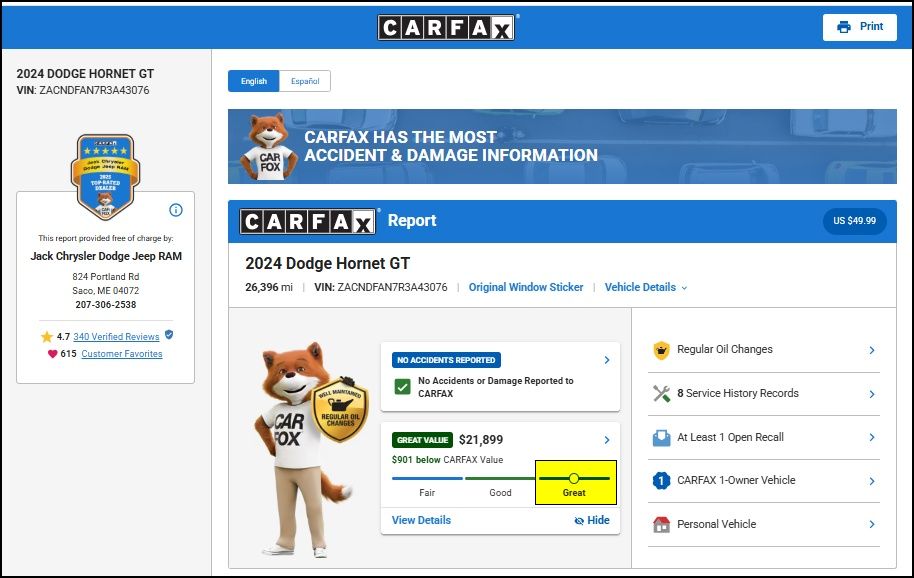Click the Well Maintained gold shield badge
The image size is (914, 578).
point(341,409)
